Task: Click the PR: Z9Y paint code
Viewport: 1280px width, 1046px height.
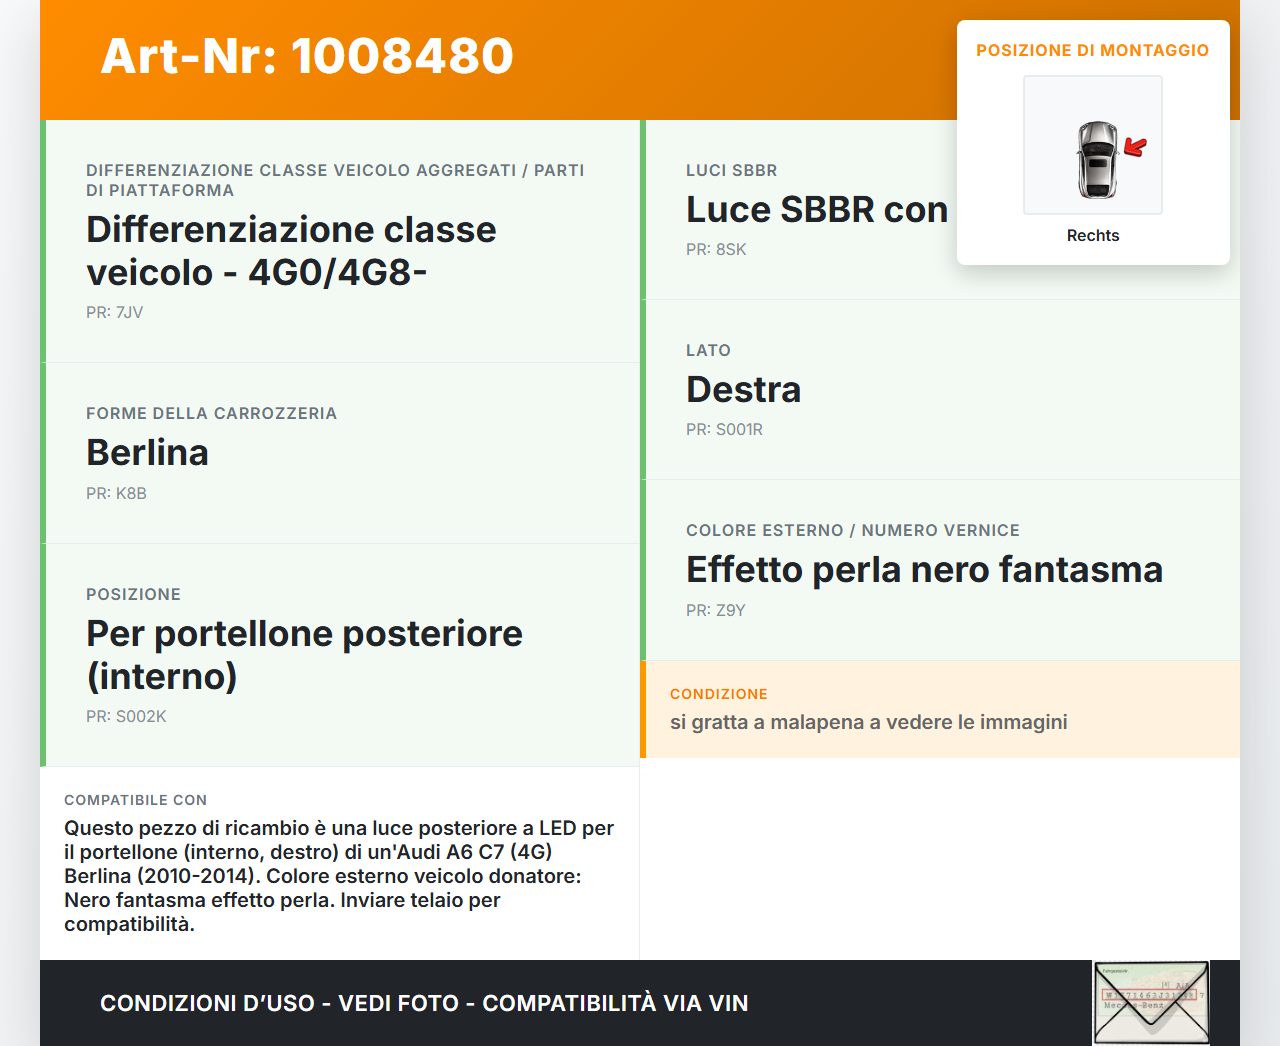Action: tap(716, 610)
